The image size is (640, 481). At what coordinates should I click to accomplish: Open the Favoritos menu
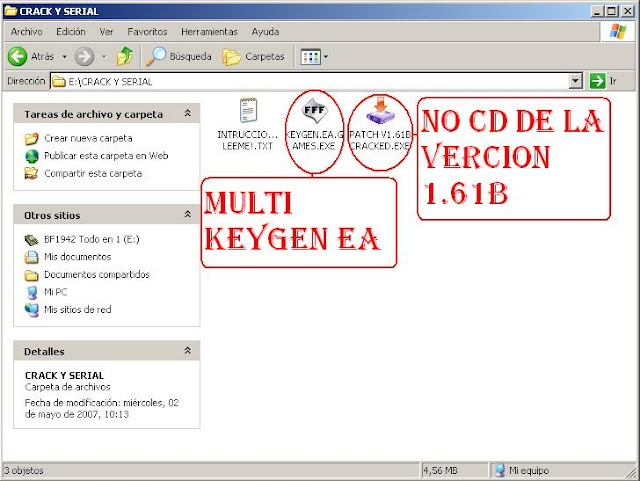coord(147,32)
